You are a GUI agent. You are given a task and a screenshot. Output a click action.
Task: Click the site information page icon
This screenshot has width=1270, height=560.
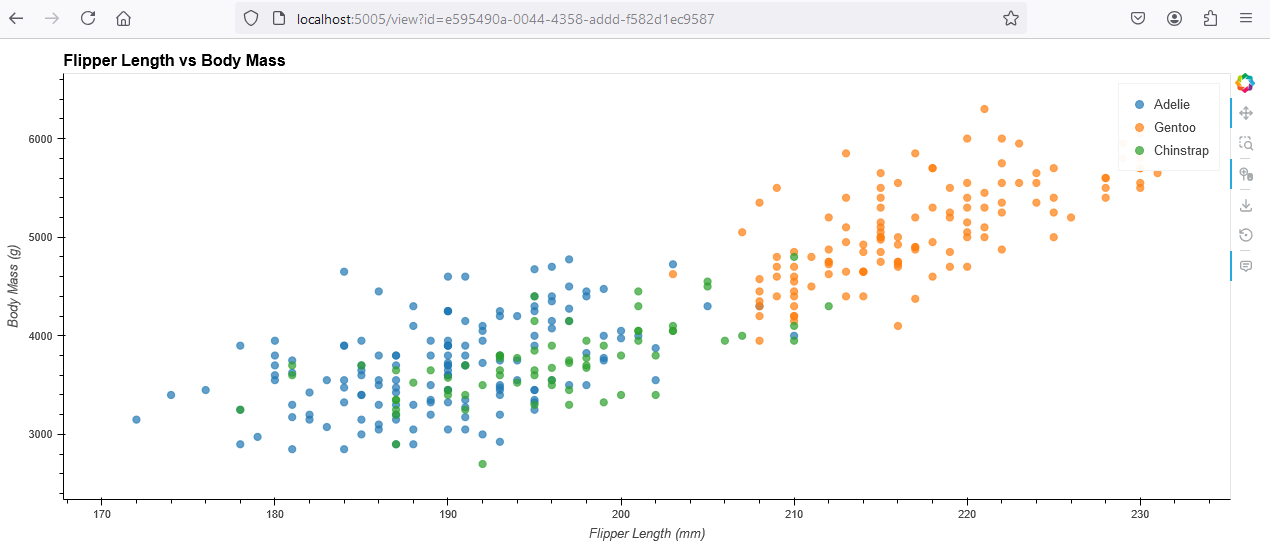click(x=279, y=18)
